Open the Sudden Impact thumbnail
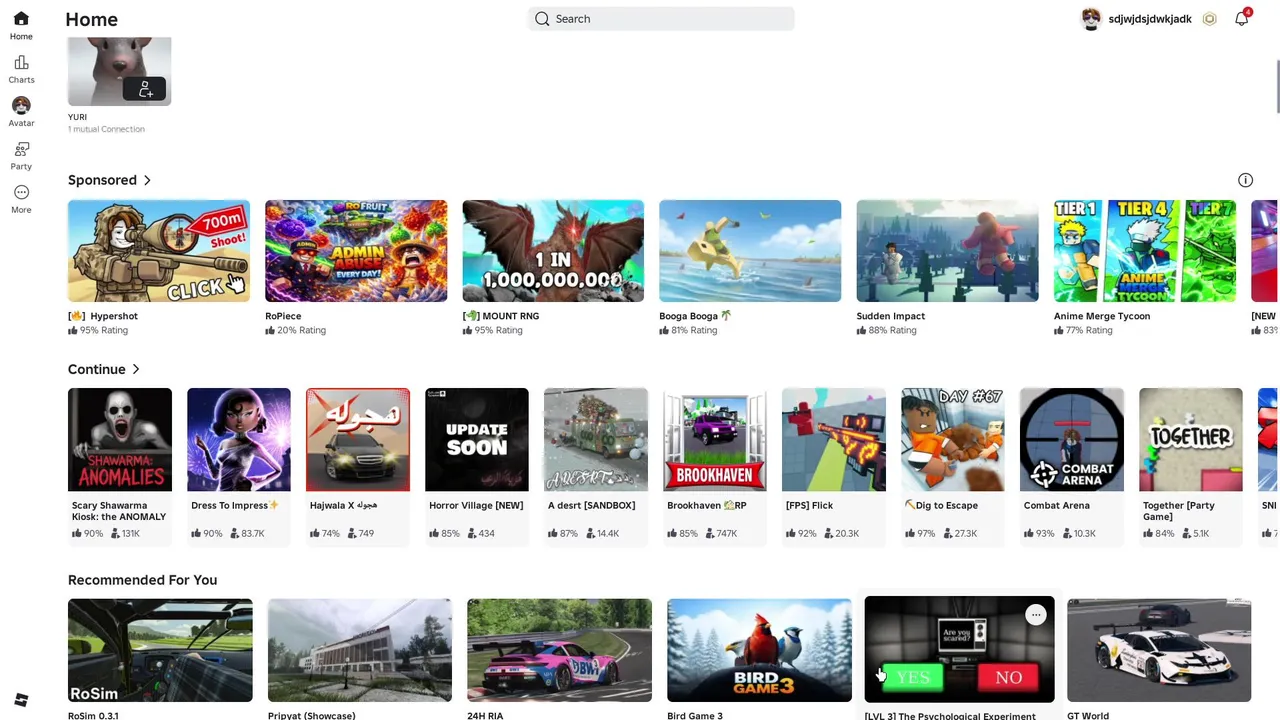 click(x=947, y=251)
